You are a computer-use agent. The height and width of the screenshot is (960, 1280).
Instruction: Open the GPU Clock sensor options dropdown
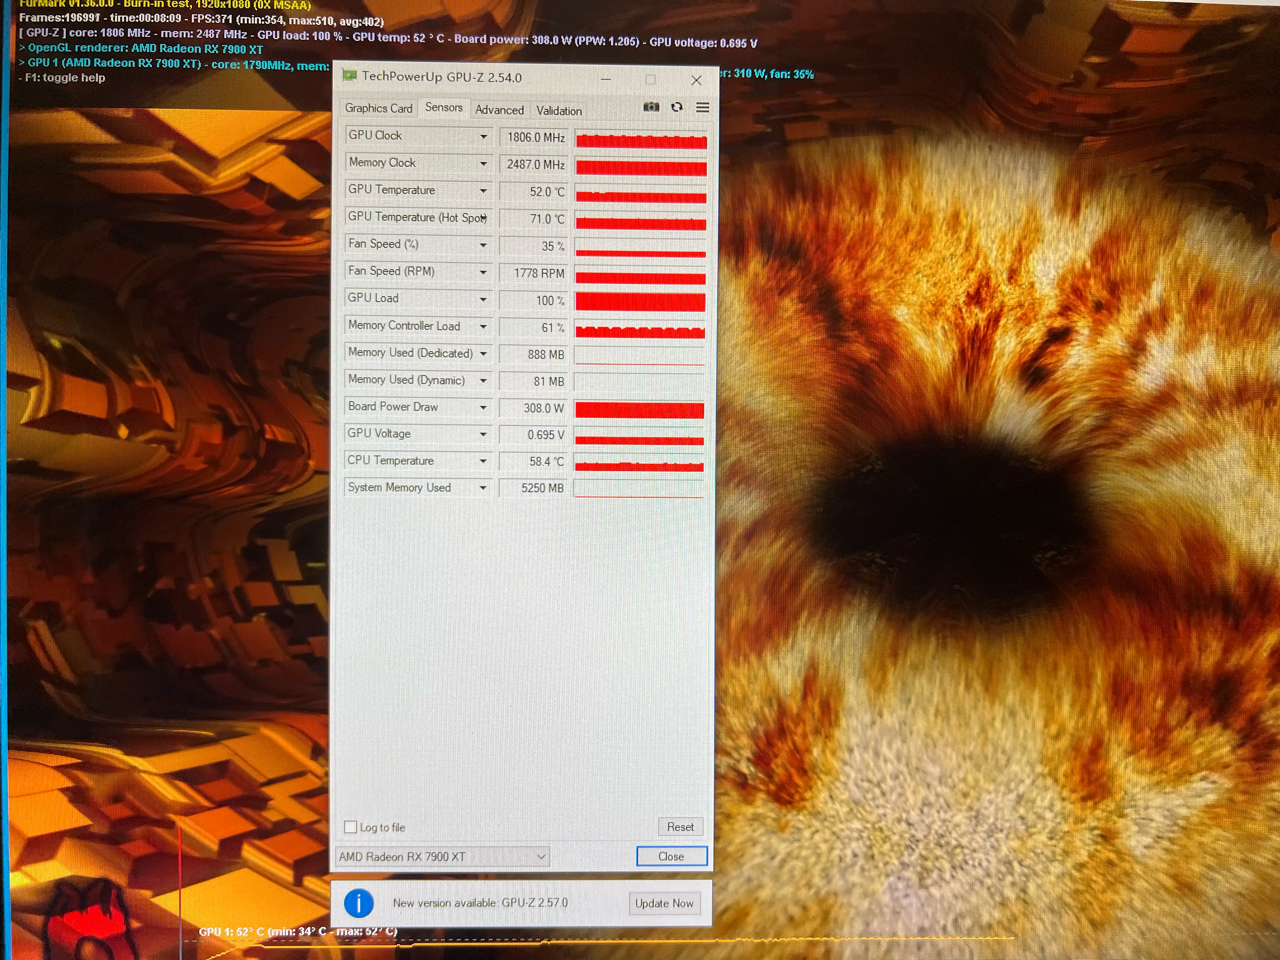pyautogui.click(x=482, y=136)
